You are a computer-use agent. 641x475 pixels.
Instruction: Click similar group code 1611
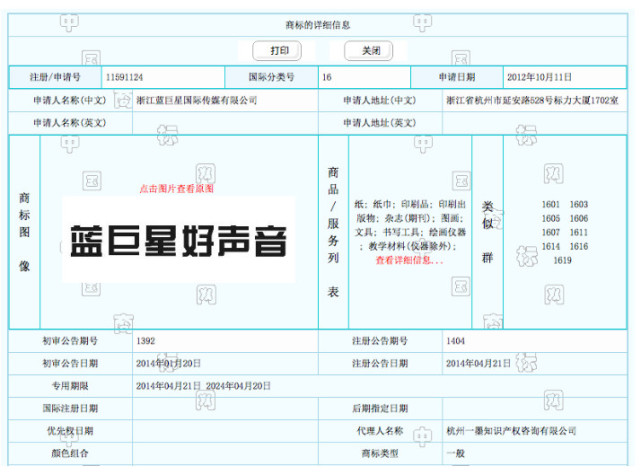(579, 232)
